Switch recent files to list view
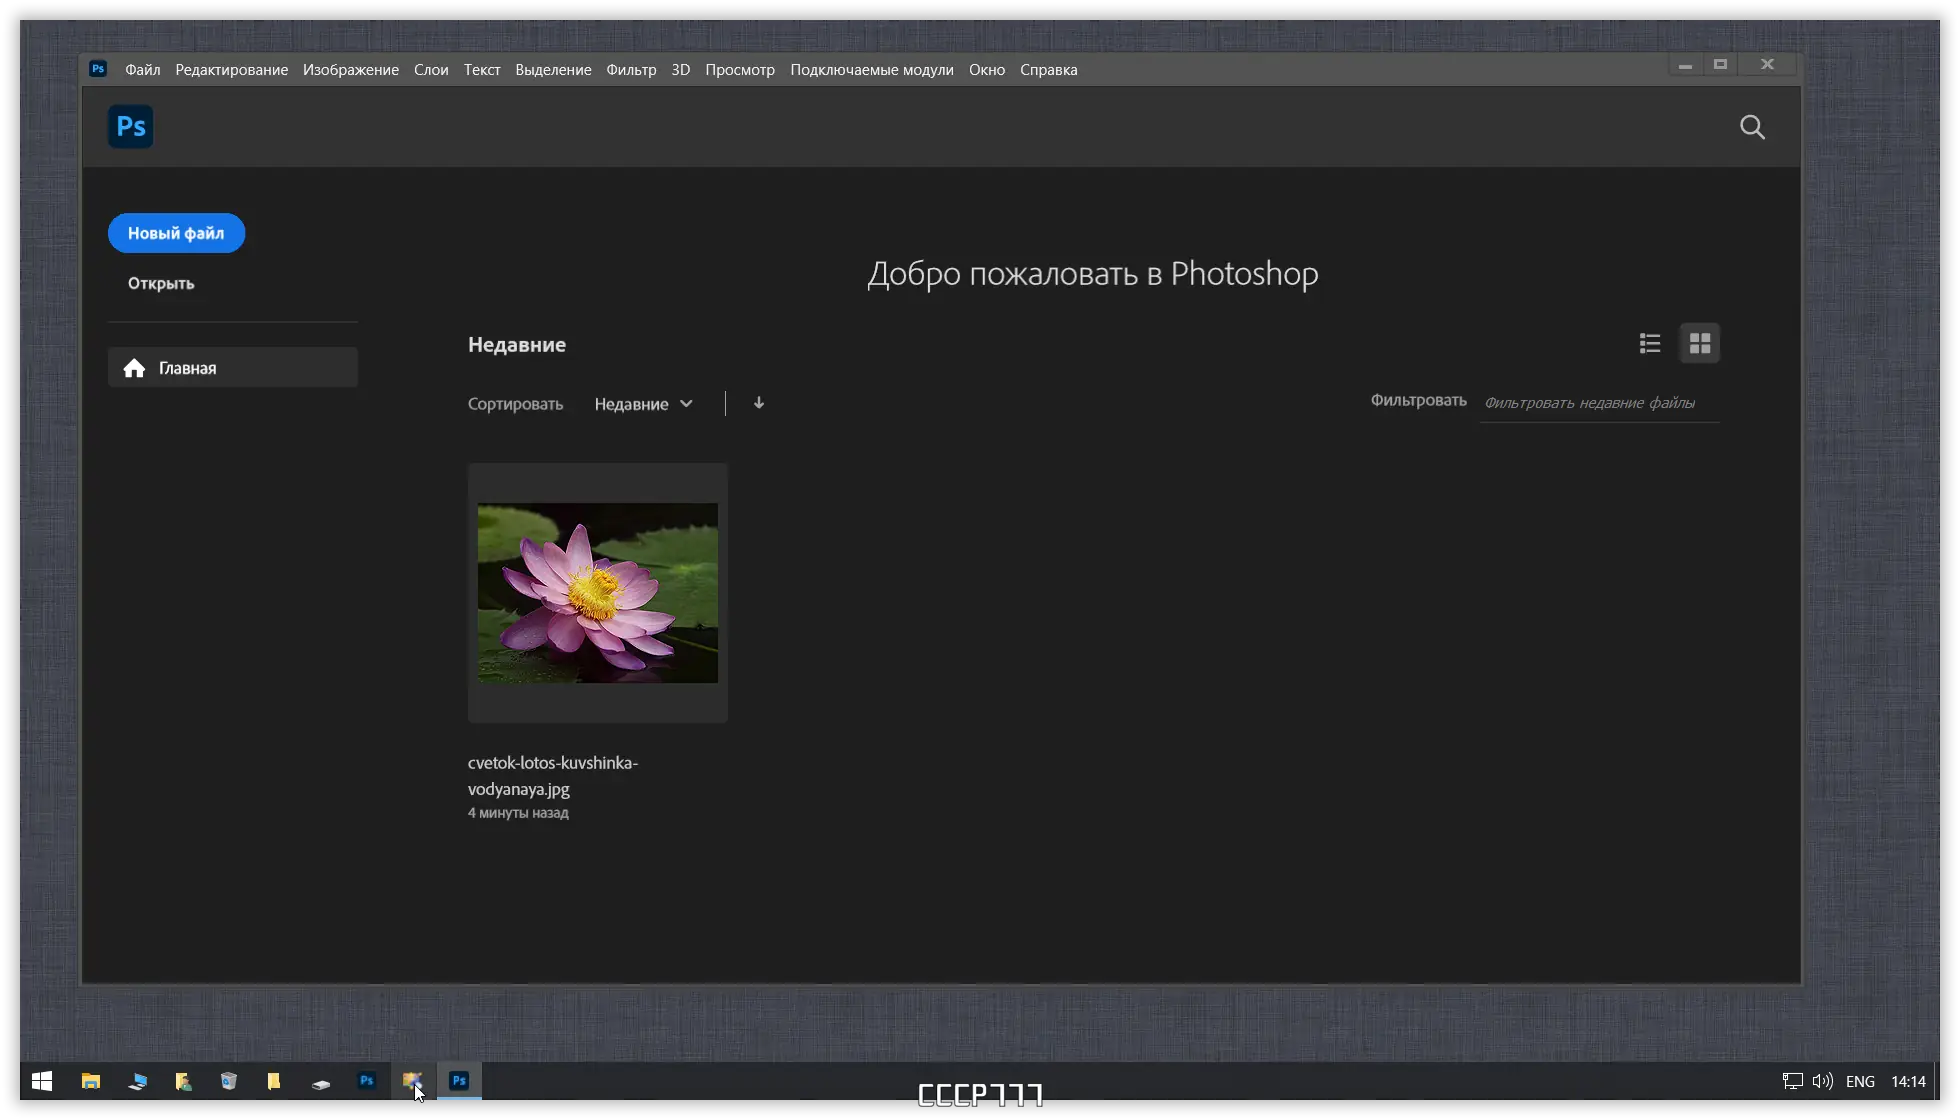This screenshot has width=1960, height=1120. (x=1650, y=343)
